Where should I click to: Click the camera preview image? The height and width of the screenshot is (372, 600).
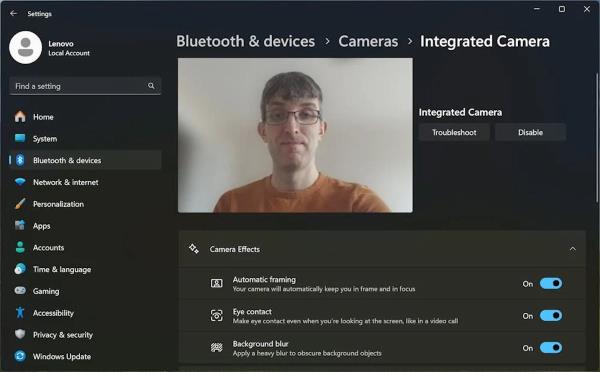pos(295,135)
